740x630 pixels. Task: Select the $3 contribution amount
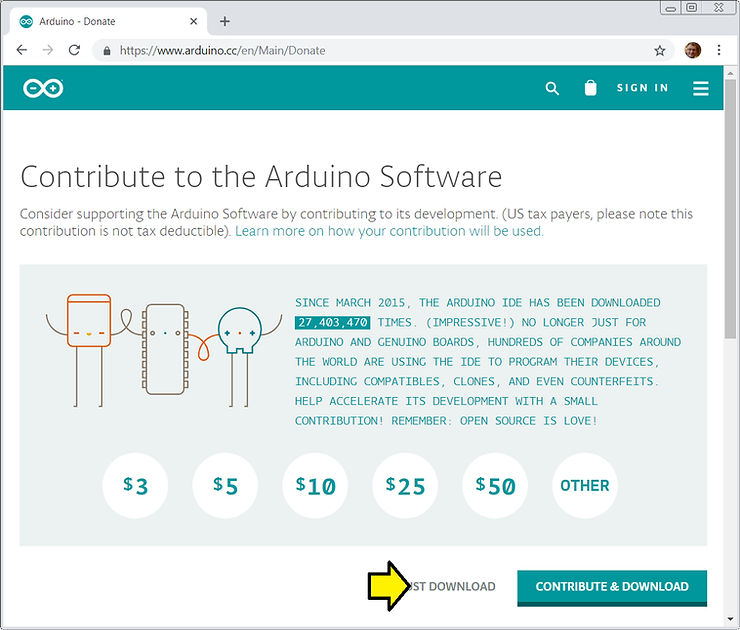(x=135, y=486)
